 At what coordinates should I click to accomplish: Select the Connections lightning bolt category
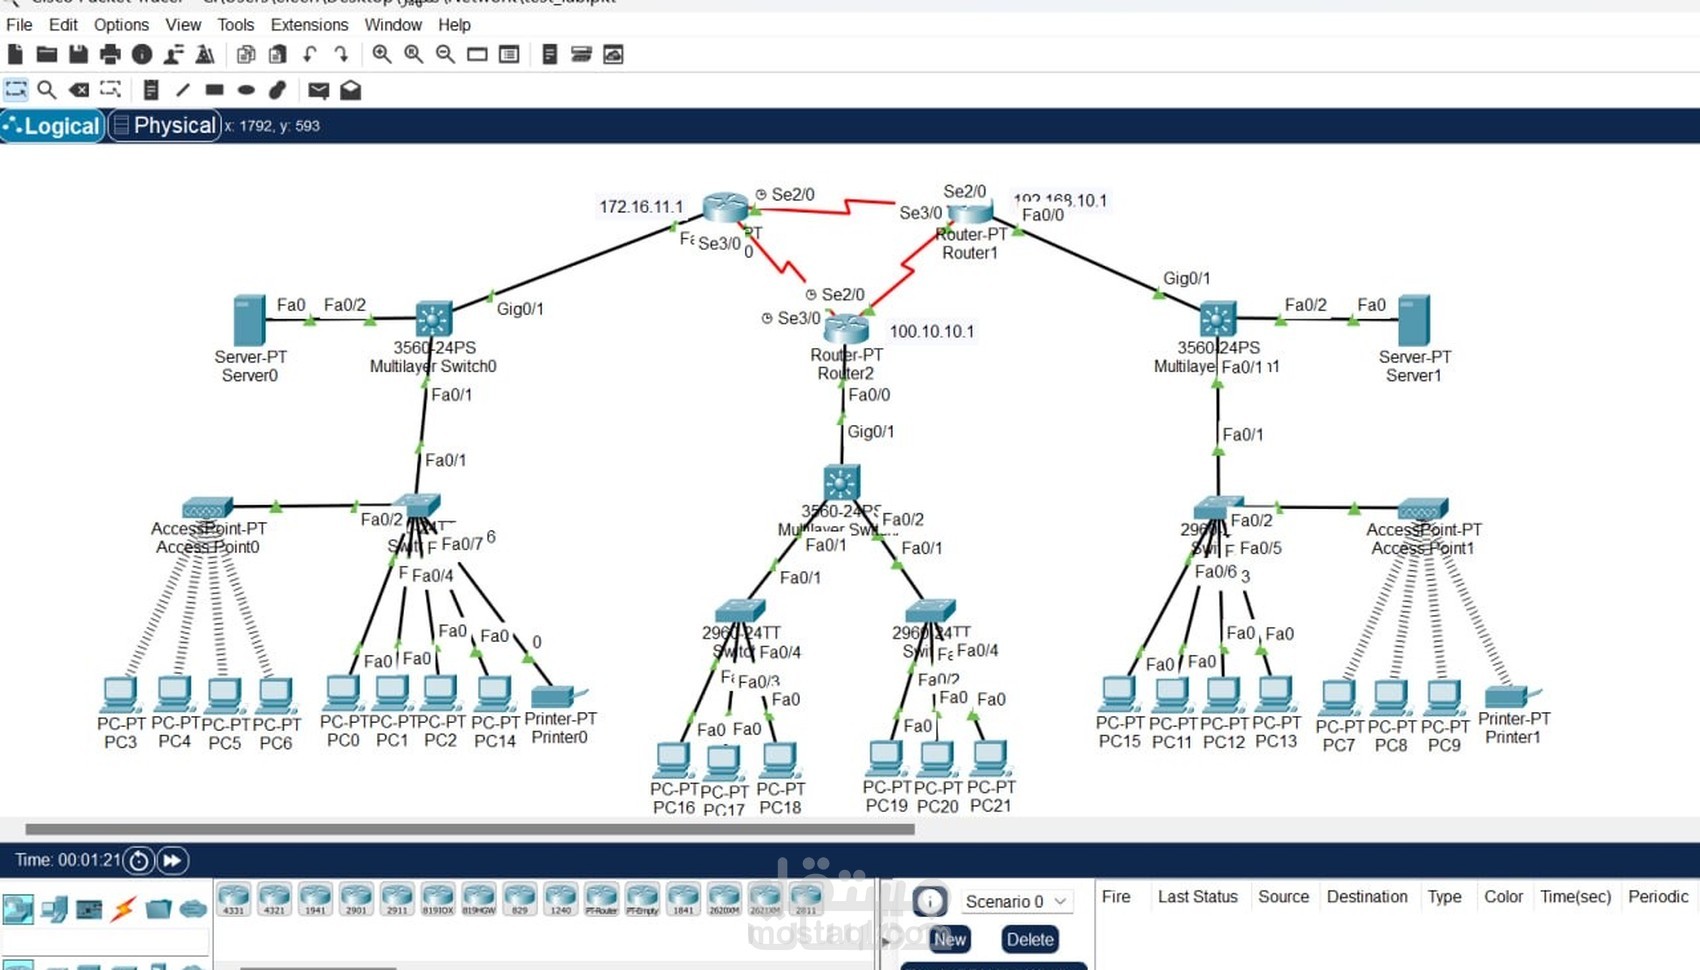(x=121, y=908)
